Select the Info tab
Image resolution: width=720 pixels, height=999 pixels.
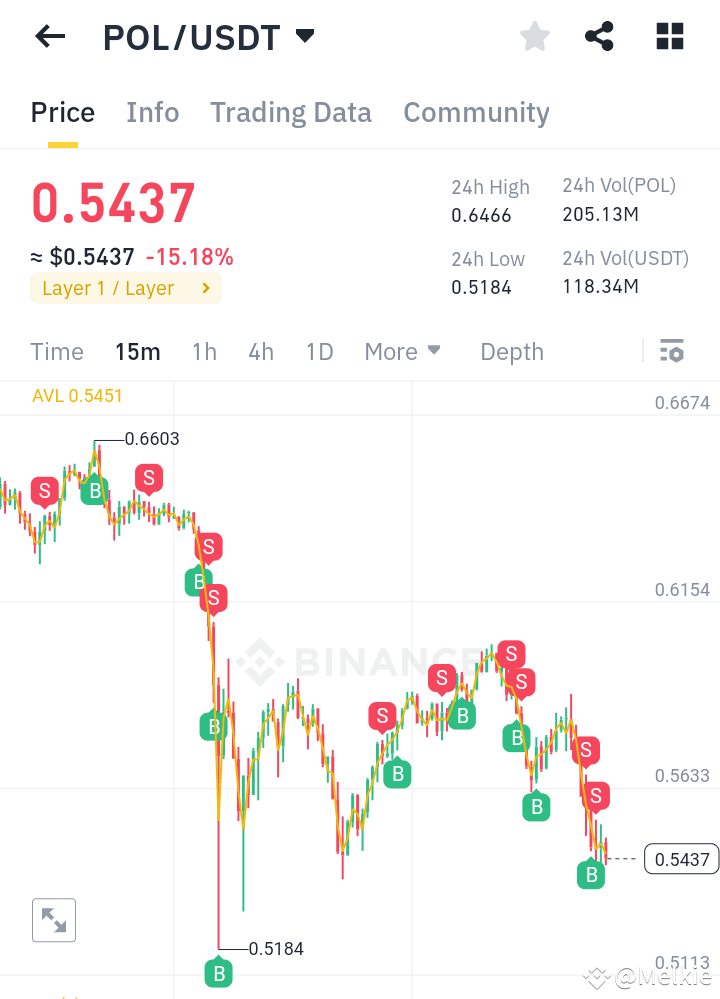pyautogui.click(x=152, y=112)
